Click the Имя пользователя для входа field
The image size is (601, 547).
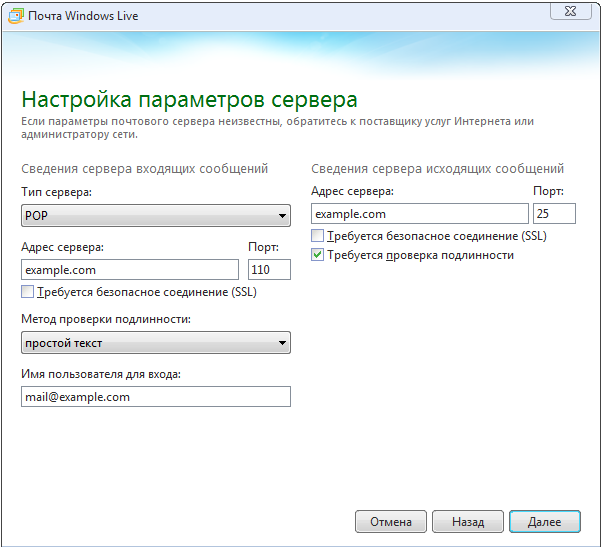coord(155,397)
